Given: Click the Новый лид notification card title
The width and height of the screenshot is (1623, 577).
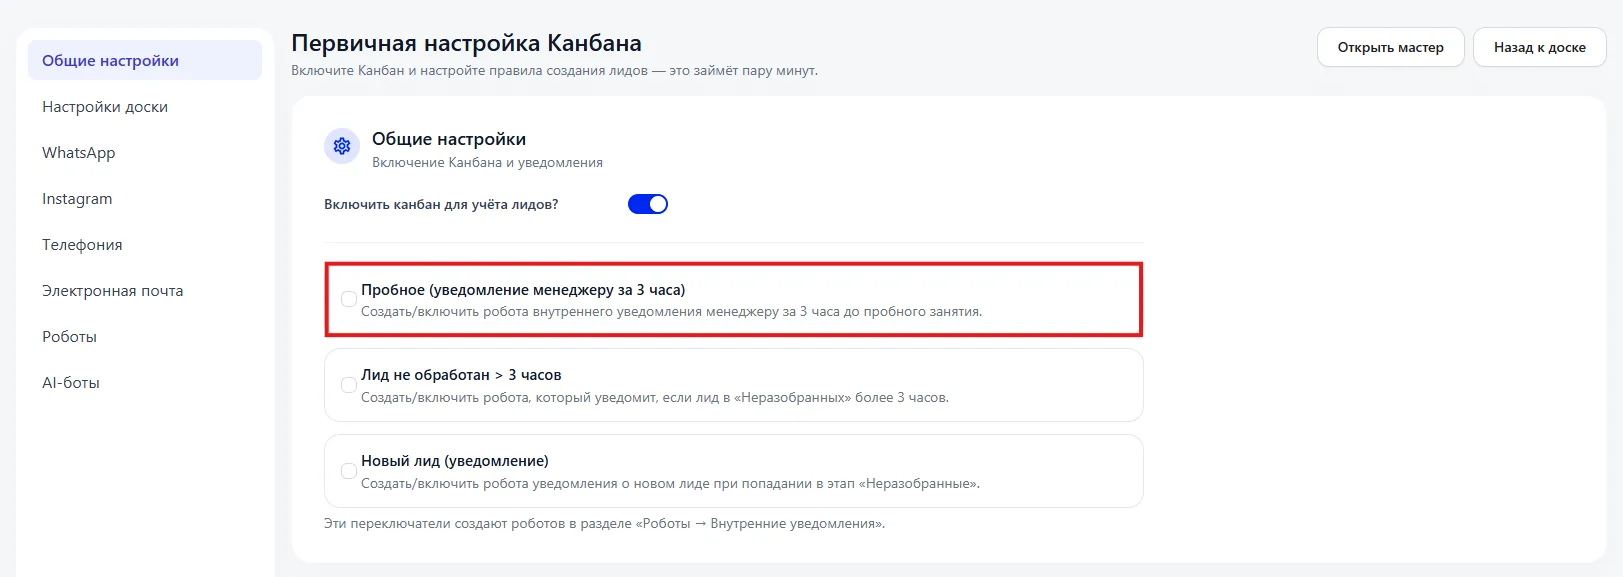Looking at the screenshot, I should tap(455, 461).
